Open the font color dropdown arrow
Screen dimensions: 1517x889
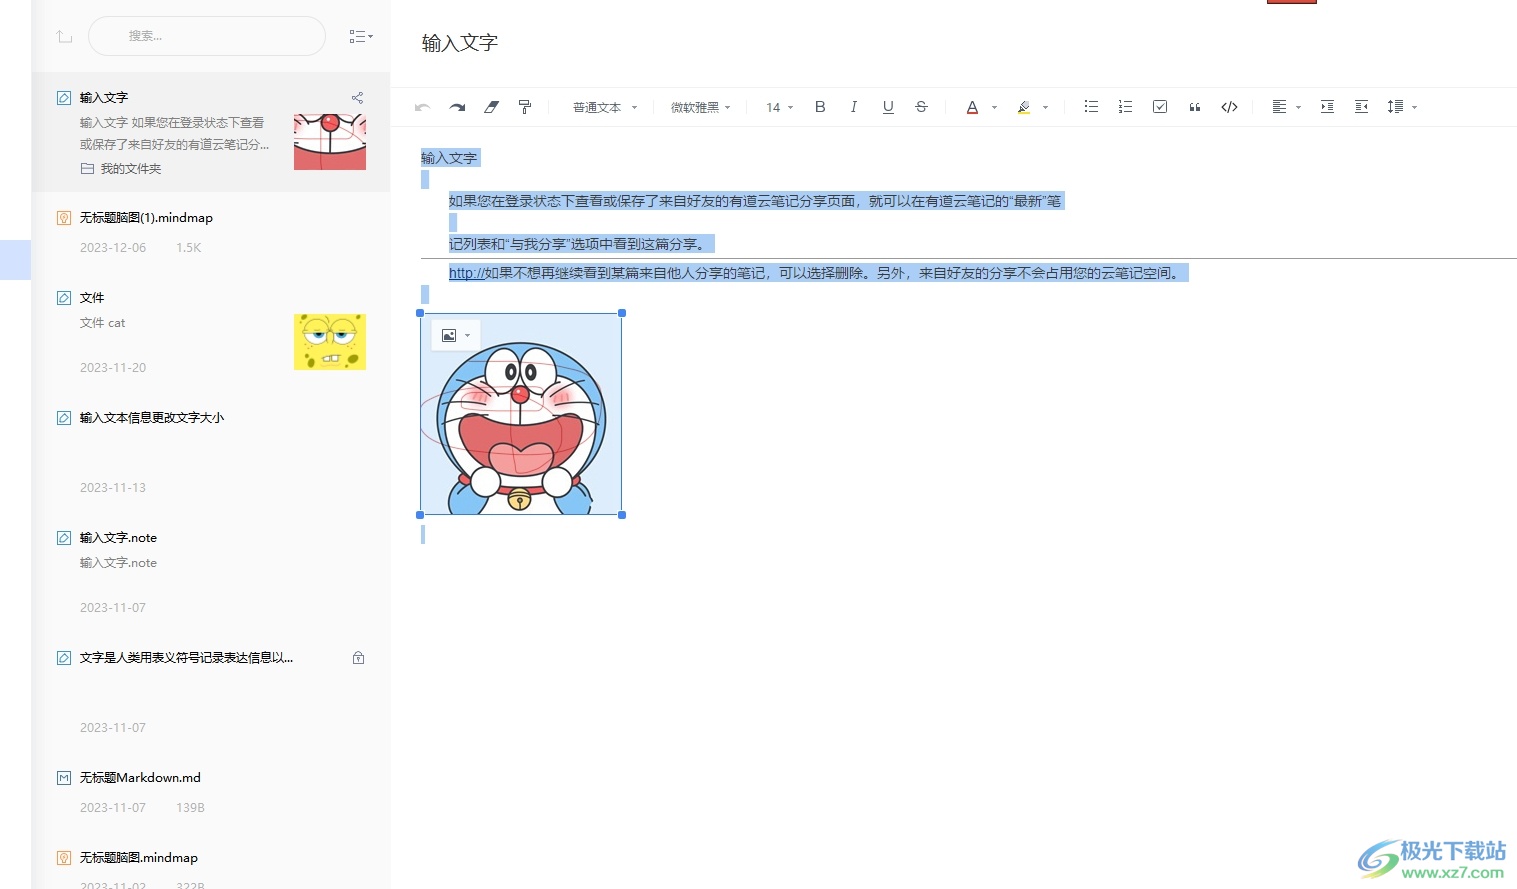point(994,107)
